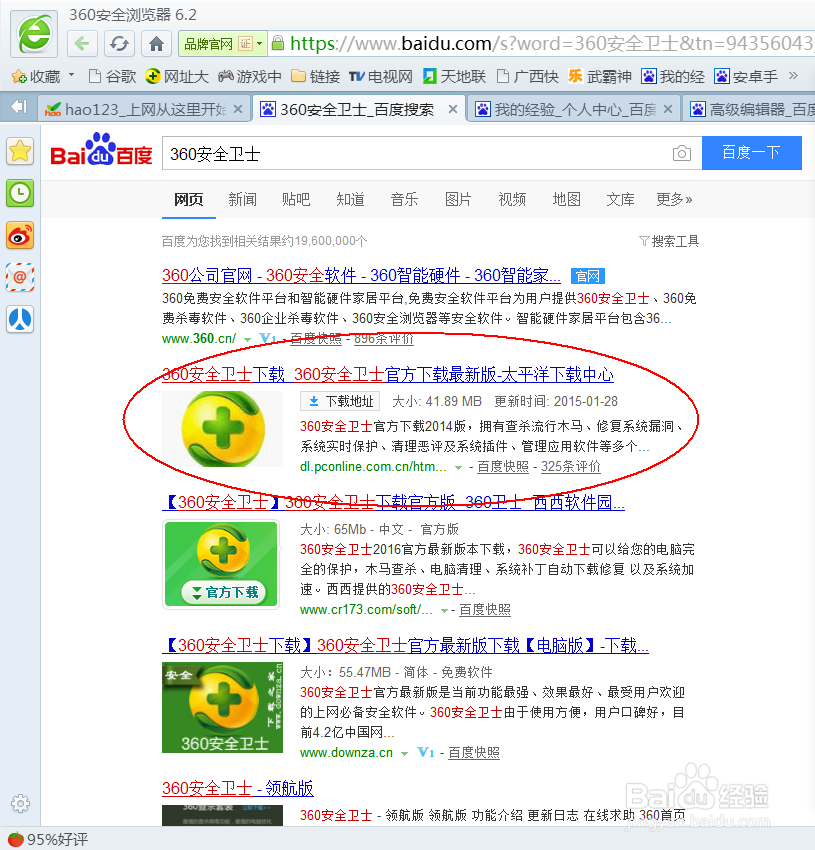Screen dimensions: 815x850
Task: Click the 官方下载 thumbnail image
Action: (x=221, y=564)
